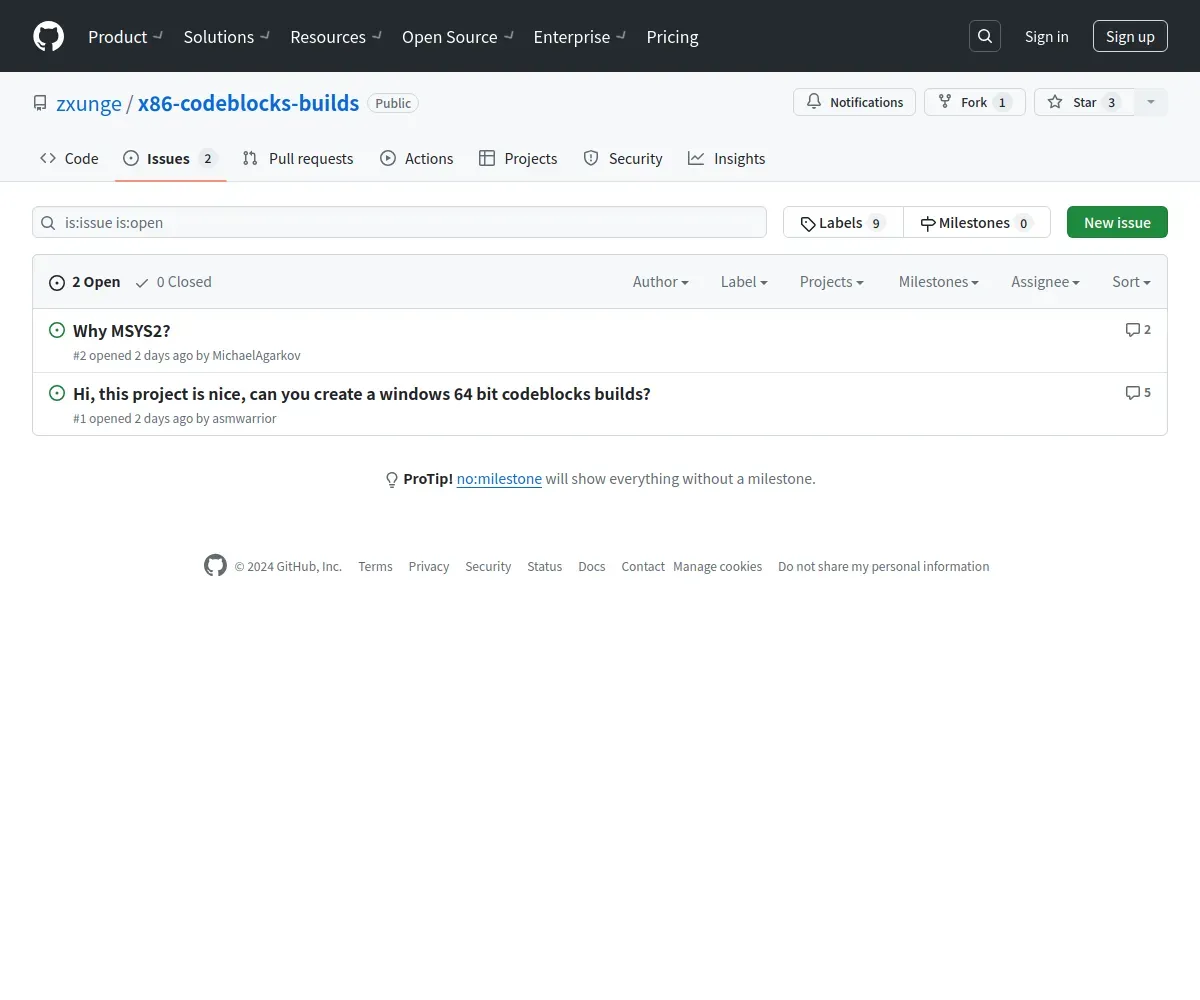Open author MichaelAgarkov's issues
Screen dimensions: 1200x1000
pyautogui.click(x=256, y=355)
